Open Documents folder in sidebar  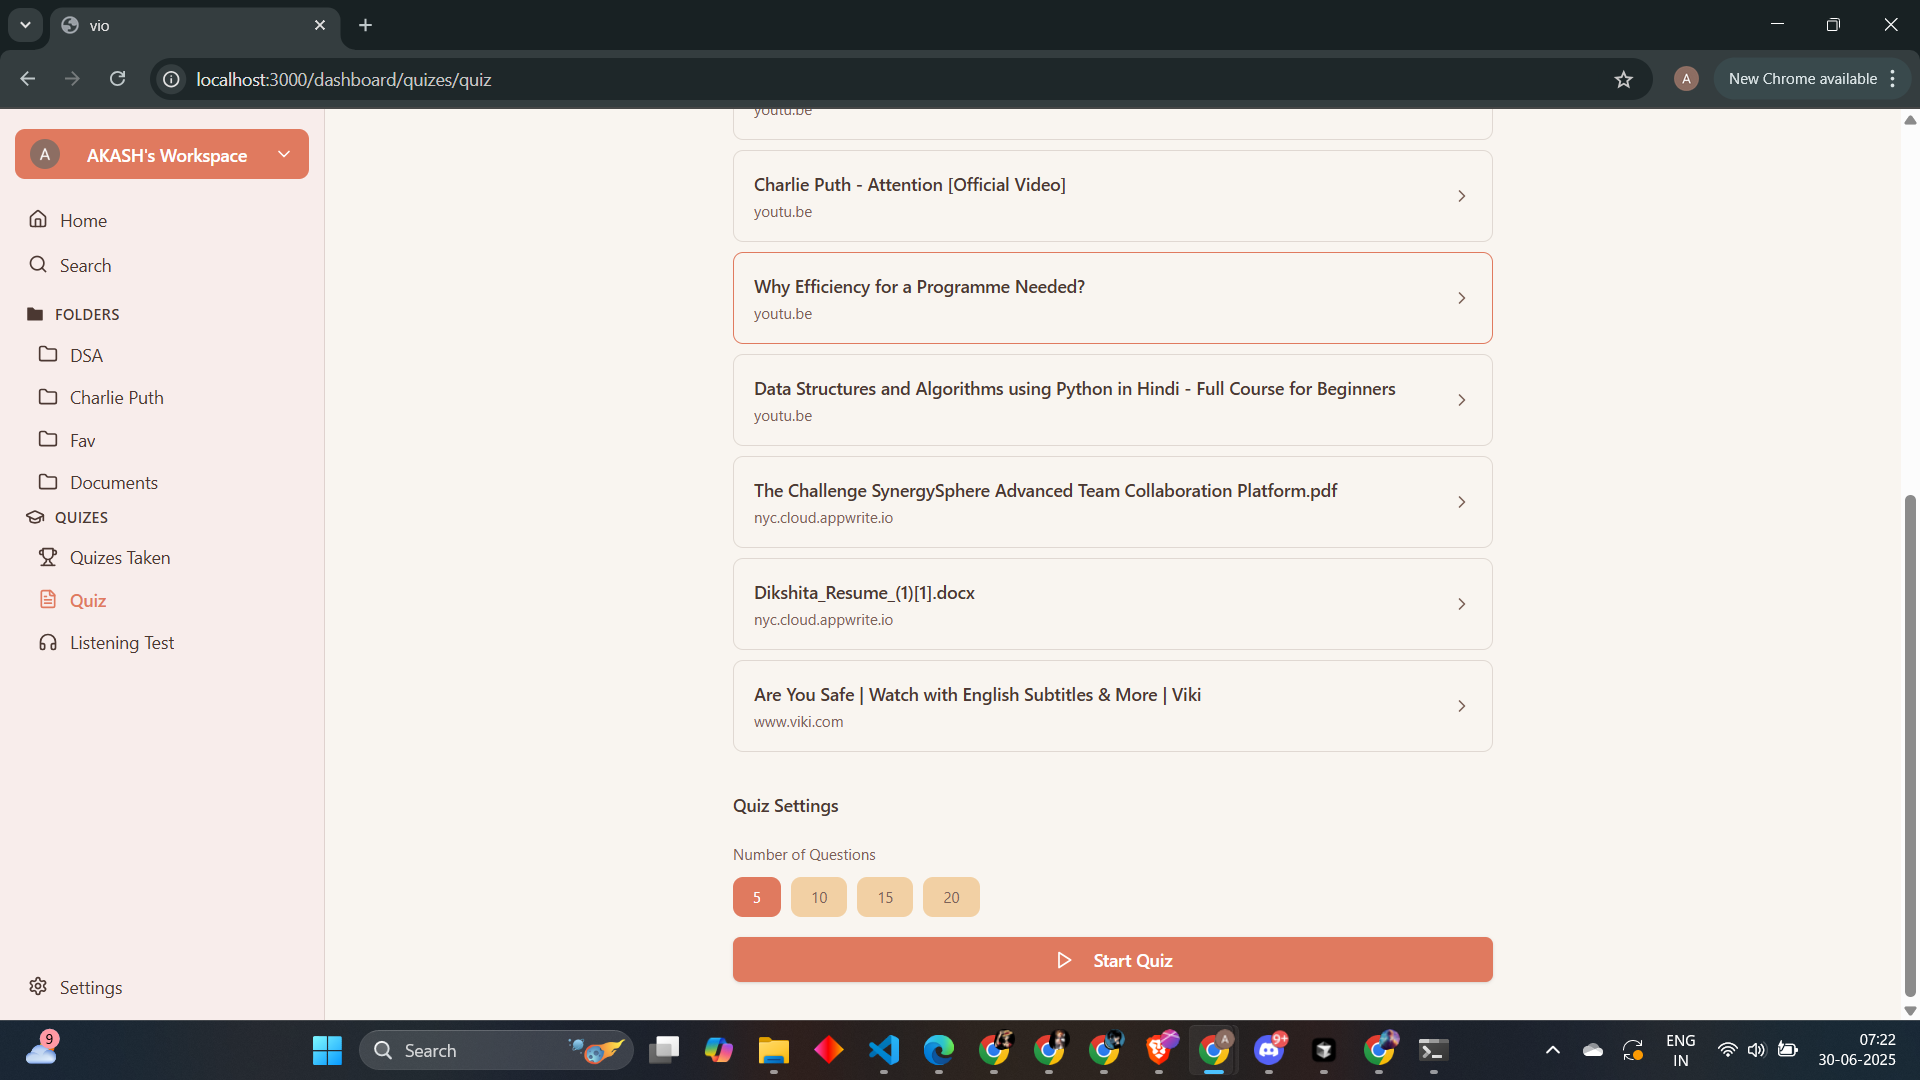click(x=113, y=482)
